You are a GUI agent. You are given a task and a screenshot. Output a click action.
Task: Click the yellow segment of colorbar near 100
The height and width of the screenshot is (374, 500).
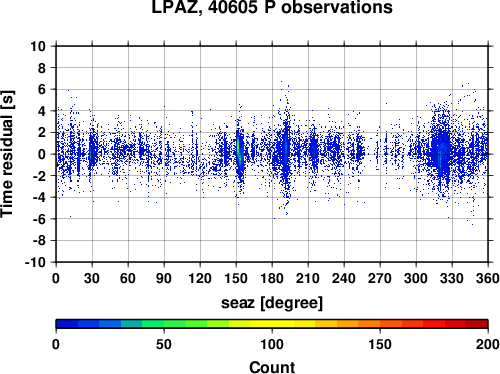[272, 324]
